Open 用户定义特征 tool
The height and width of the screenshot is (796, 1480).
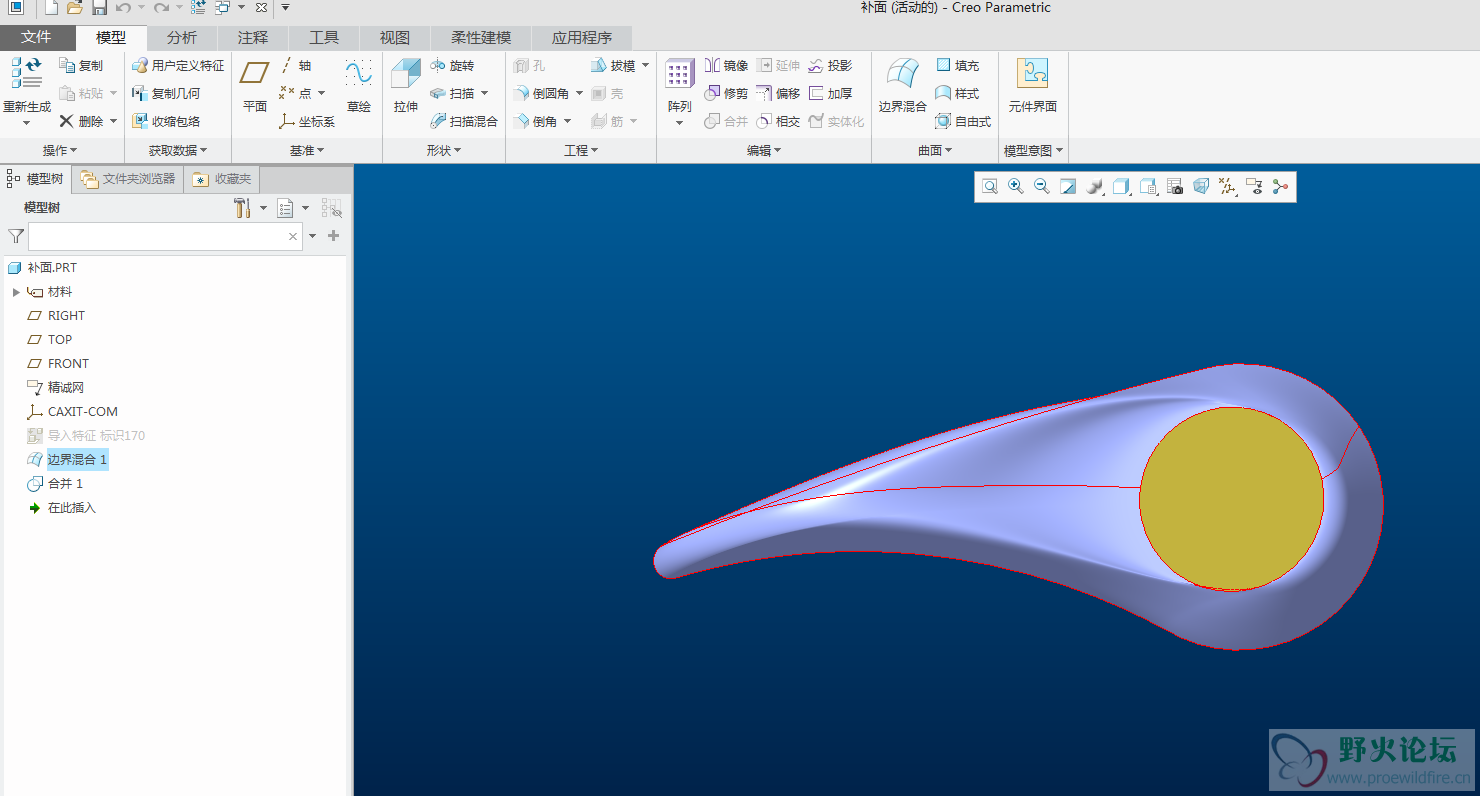(x=178, y=65)
